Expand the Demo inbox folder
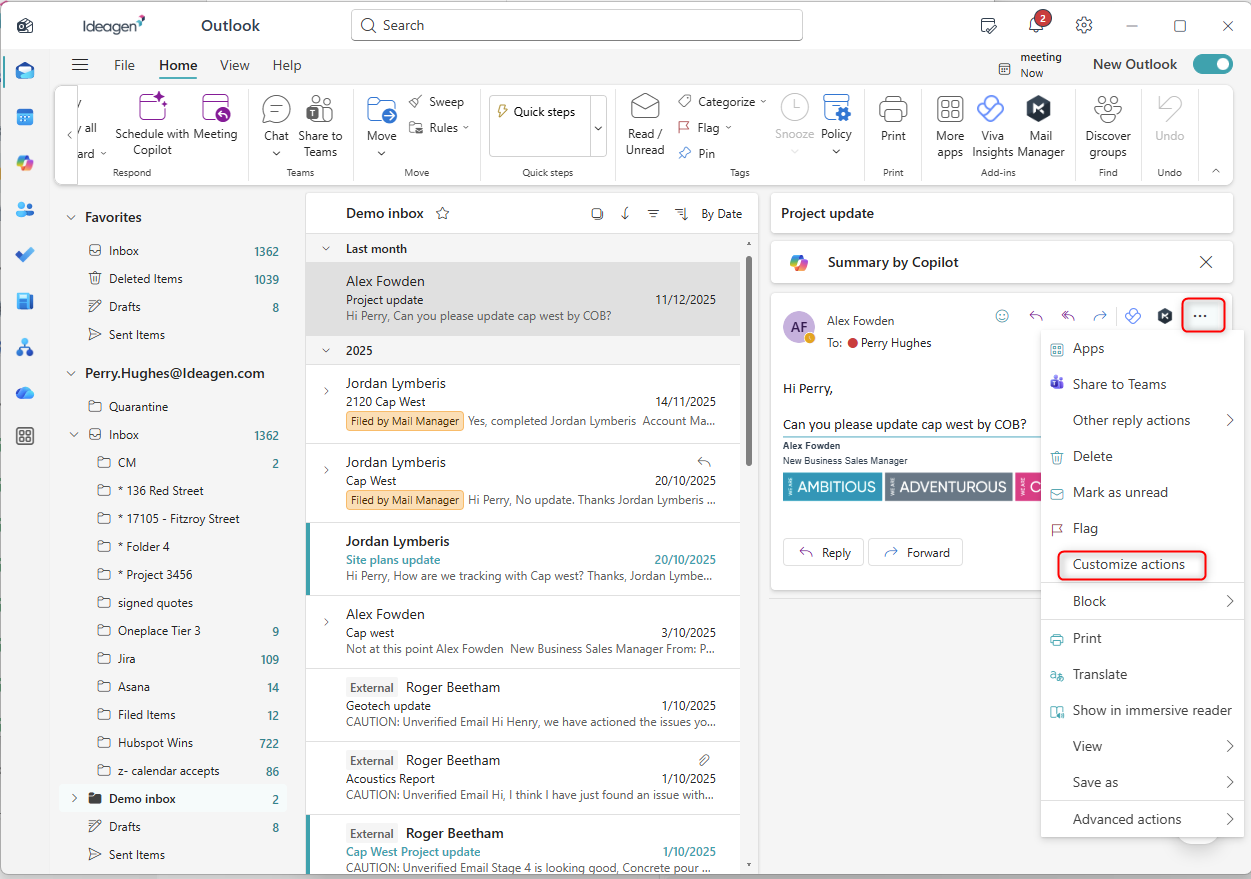The image size is (1251, 879). pyautogui.click(x=73, y=799)
